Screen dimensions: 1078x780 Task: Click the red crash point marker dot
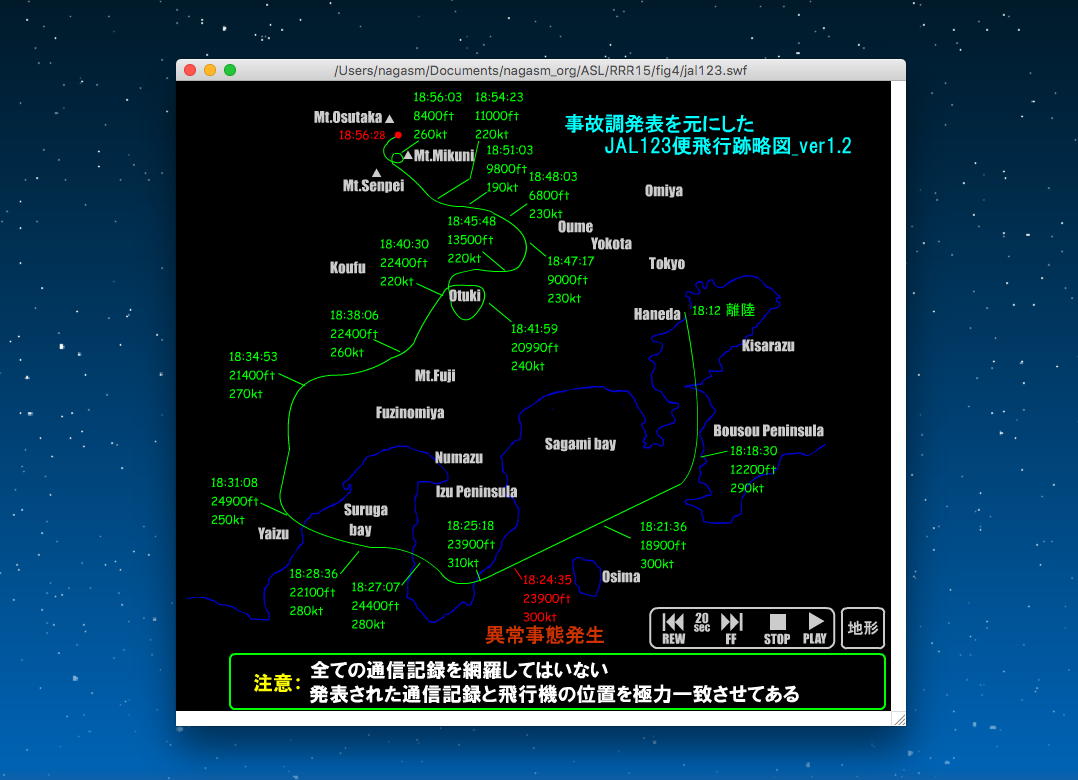click(398, 135)
